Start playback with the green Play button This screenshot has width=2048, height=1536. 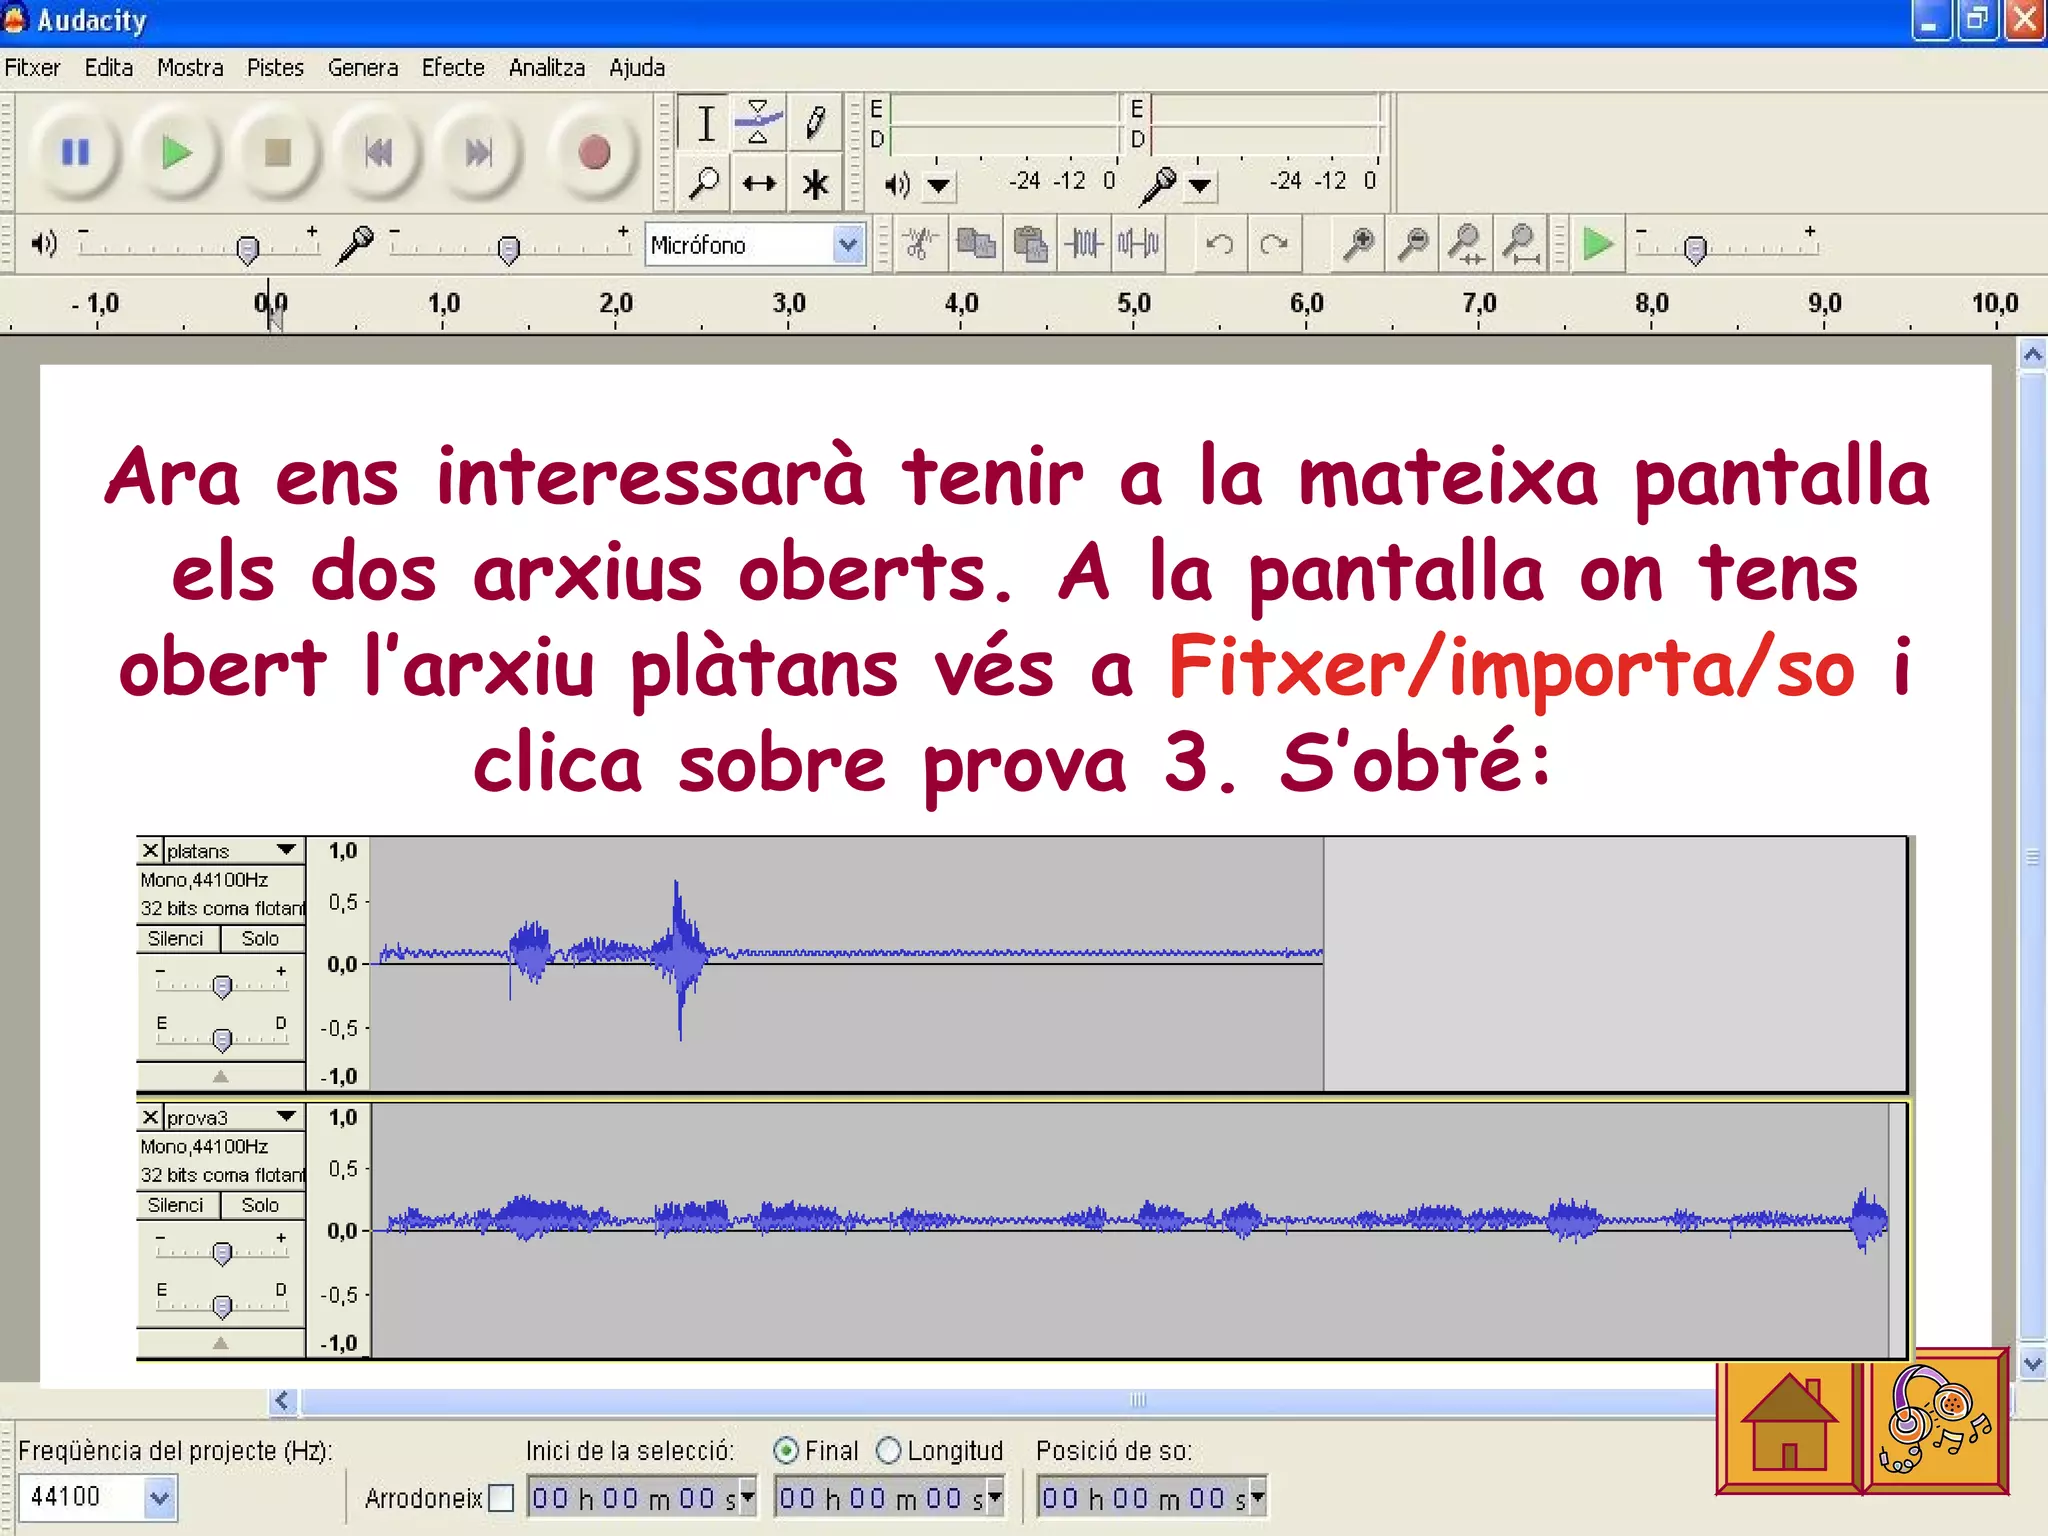176,152
